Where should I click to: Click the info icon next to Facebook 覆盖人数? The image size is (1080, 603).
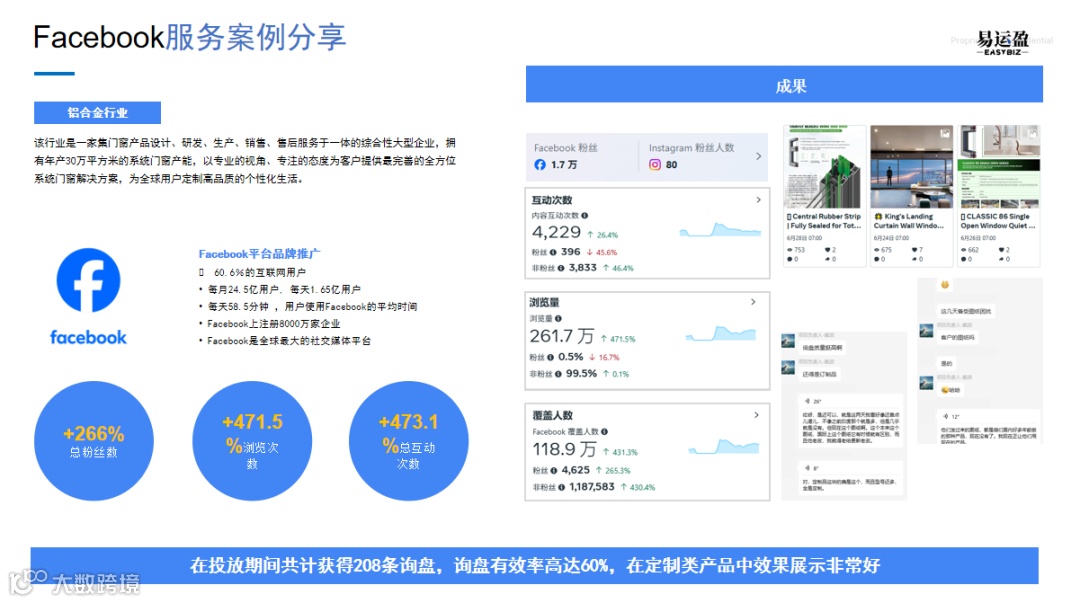(x=604, y=432)
